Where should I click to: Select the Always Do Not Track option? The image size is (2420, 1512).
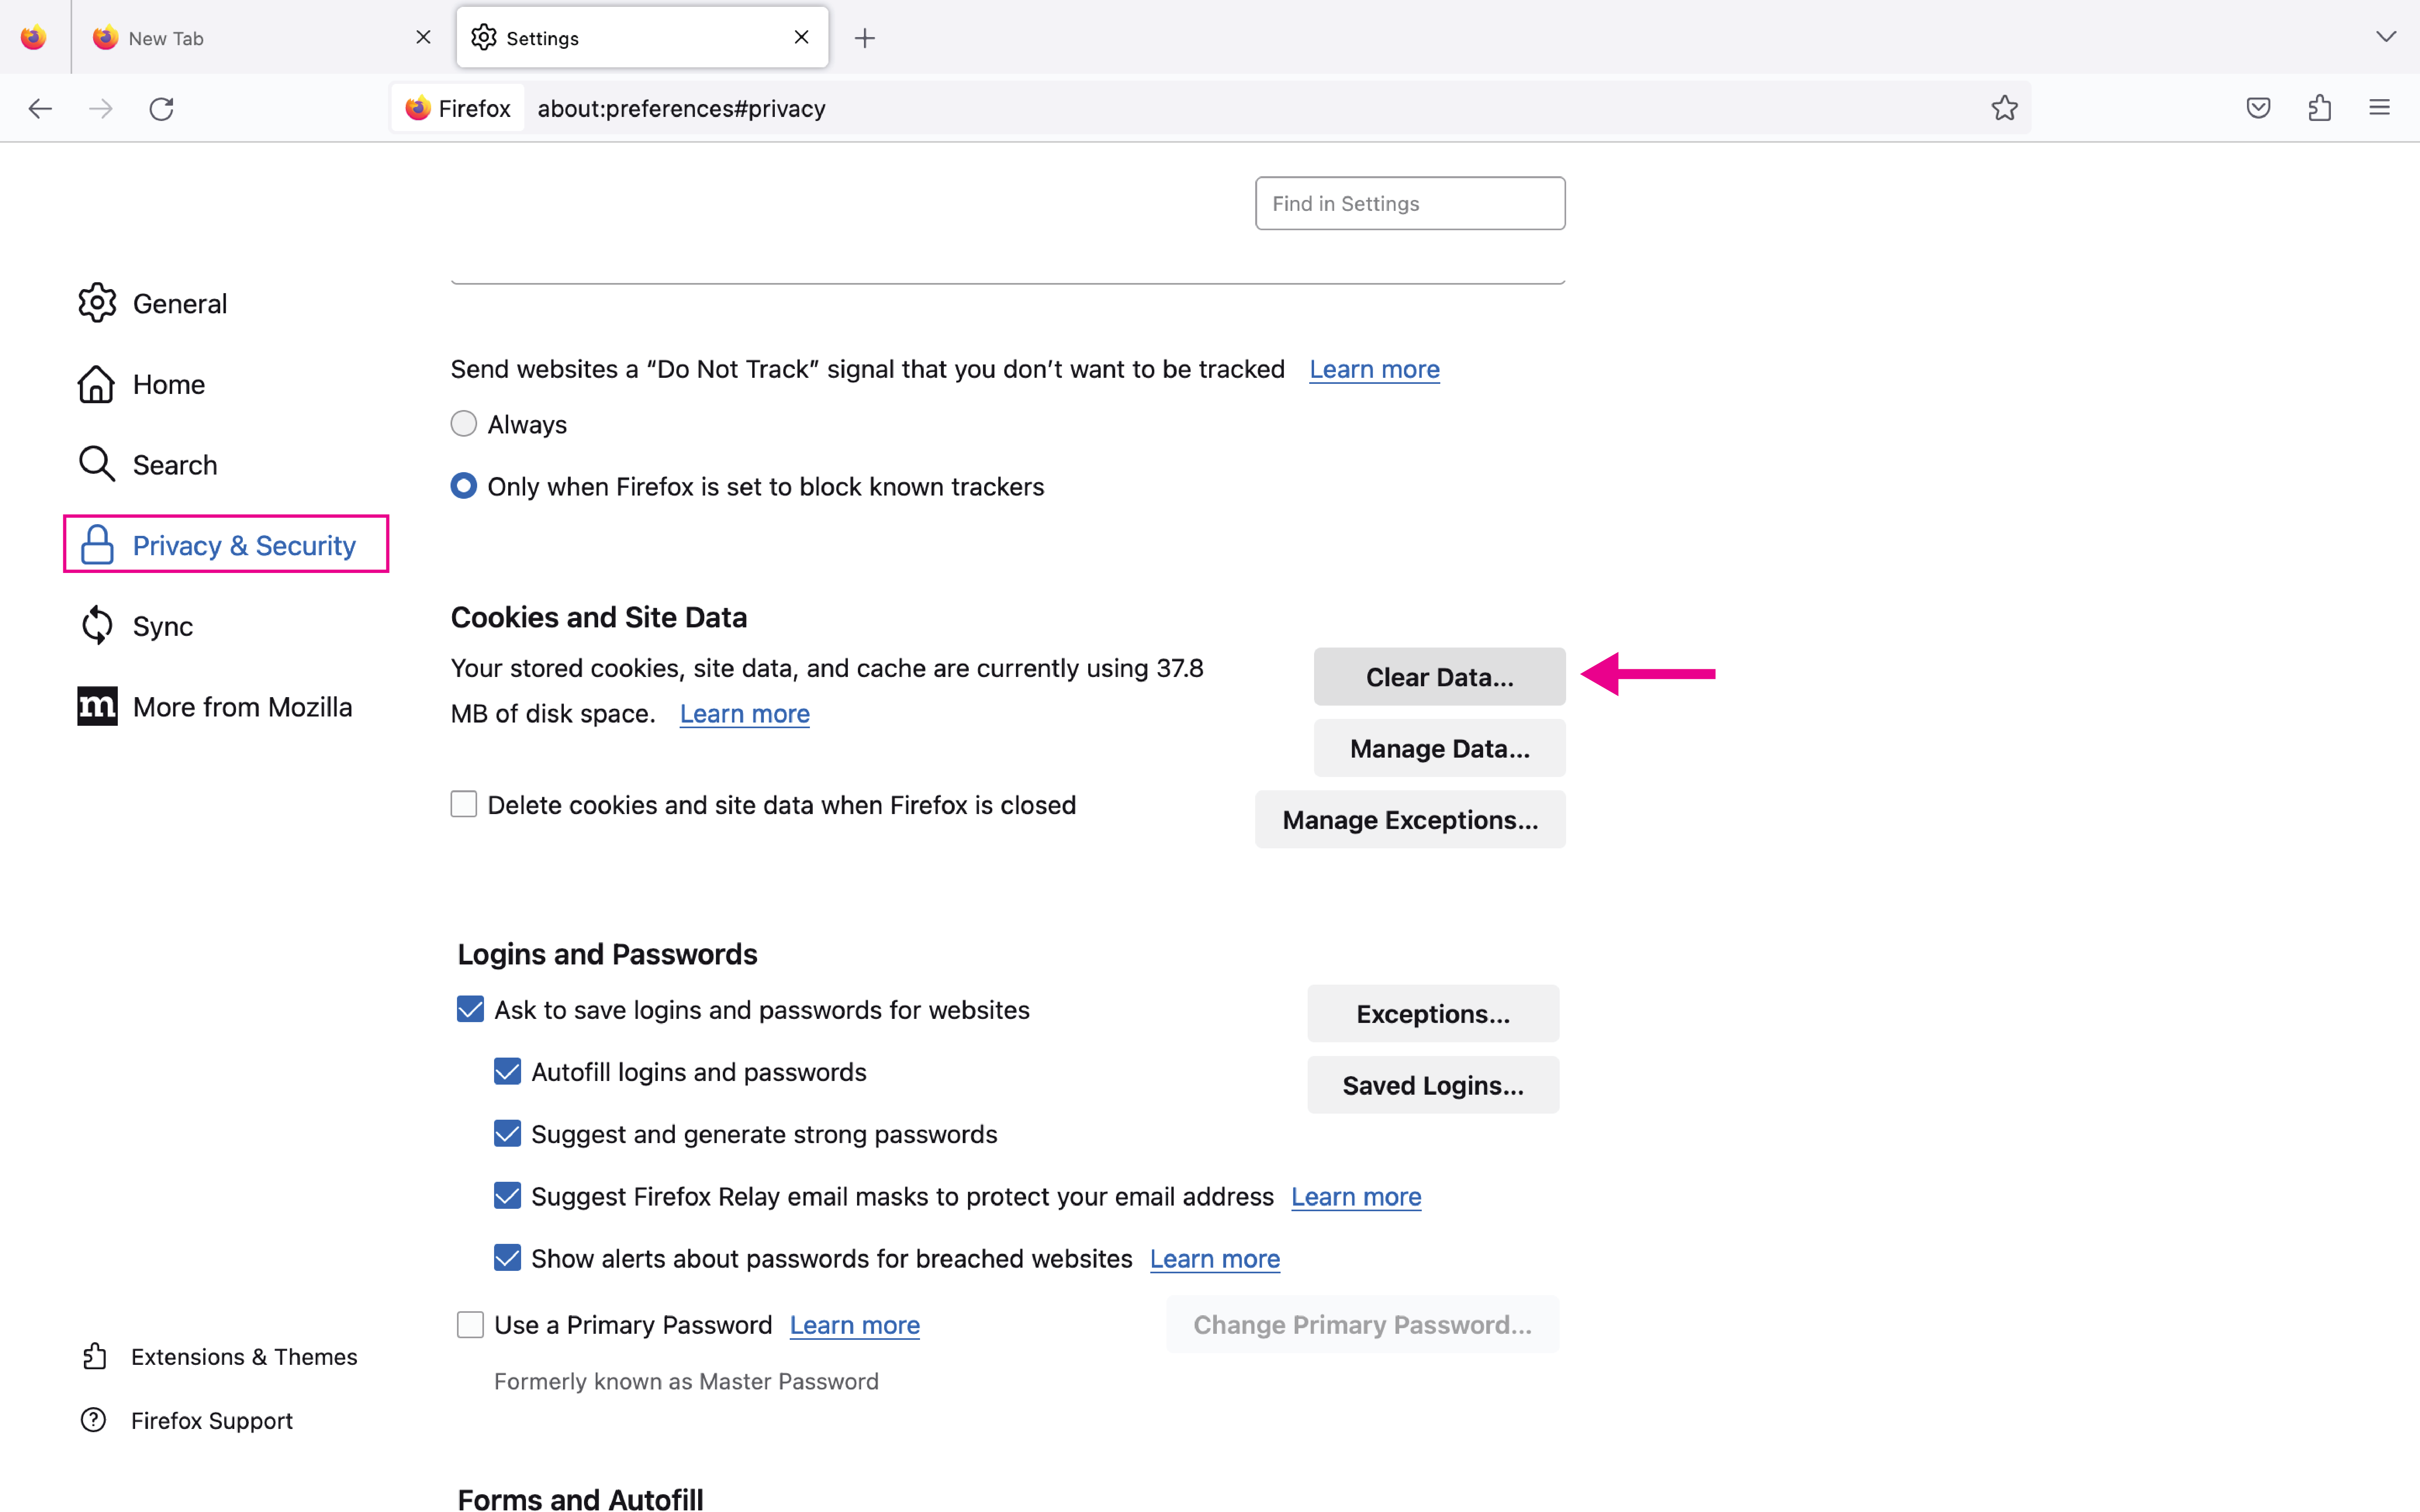tap(464, 424)
